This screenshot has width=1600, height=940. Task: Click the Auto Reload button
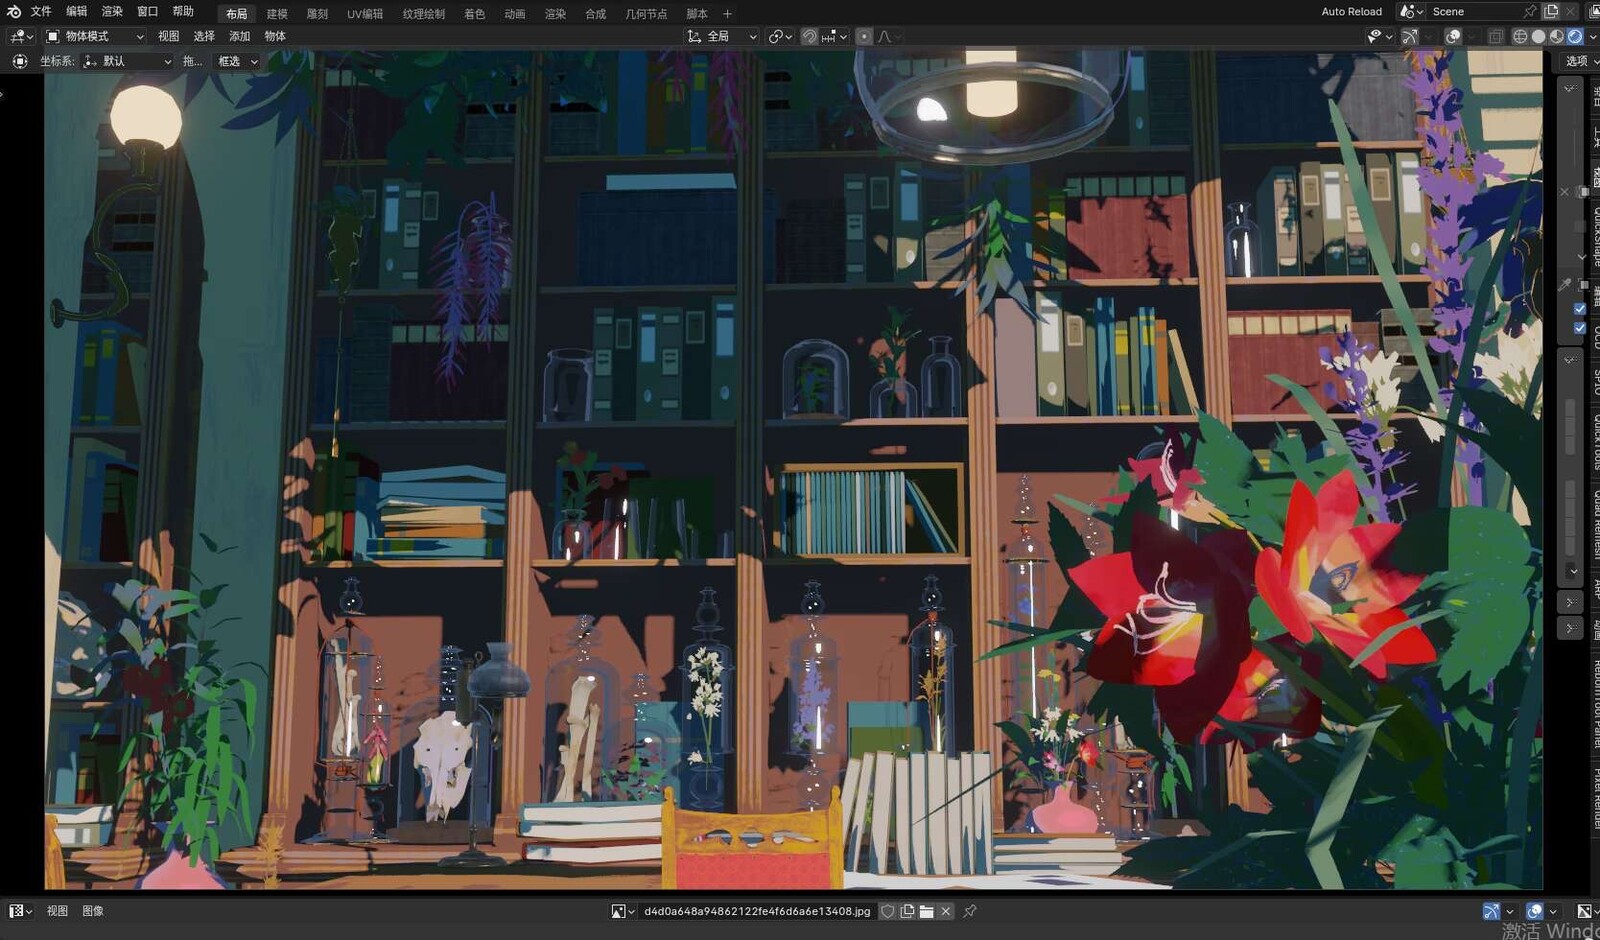click(x=1352, y=12)
